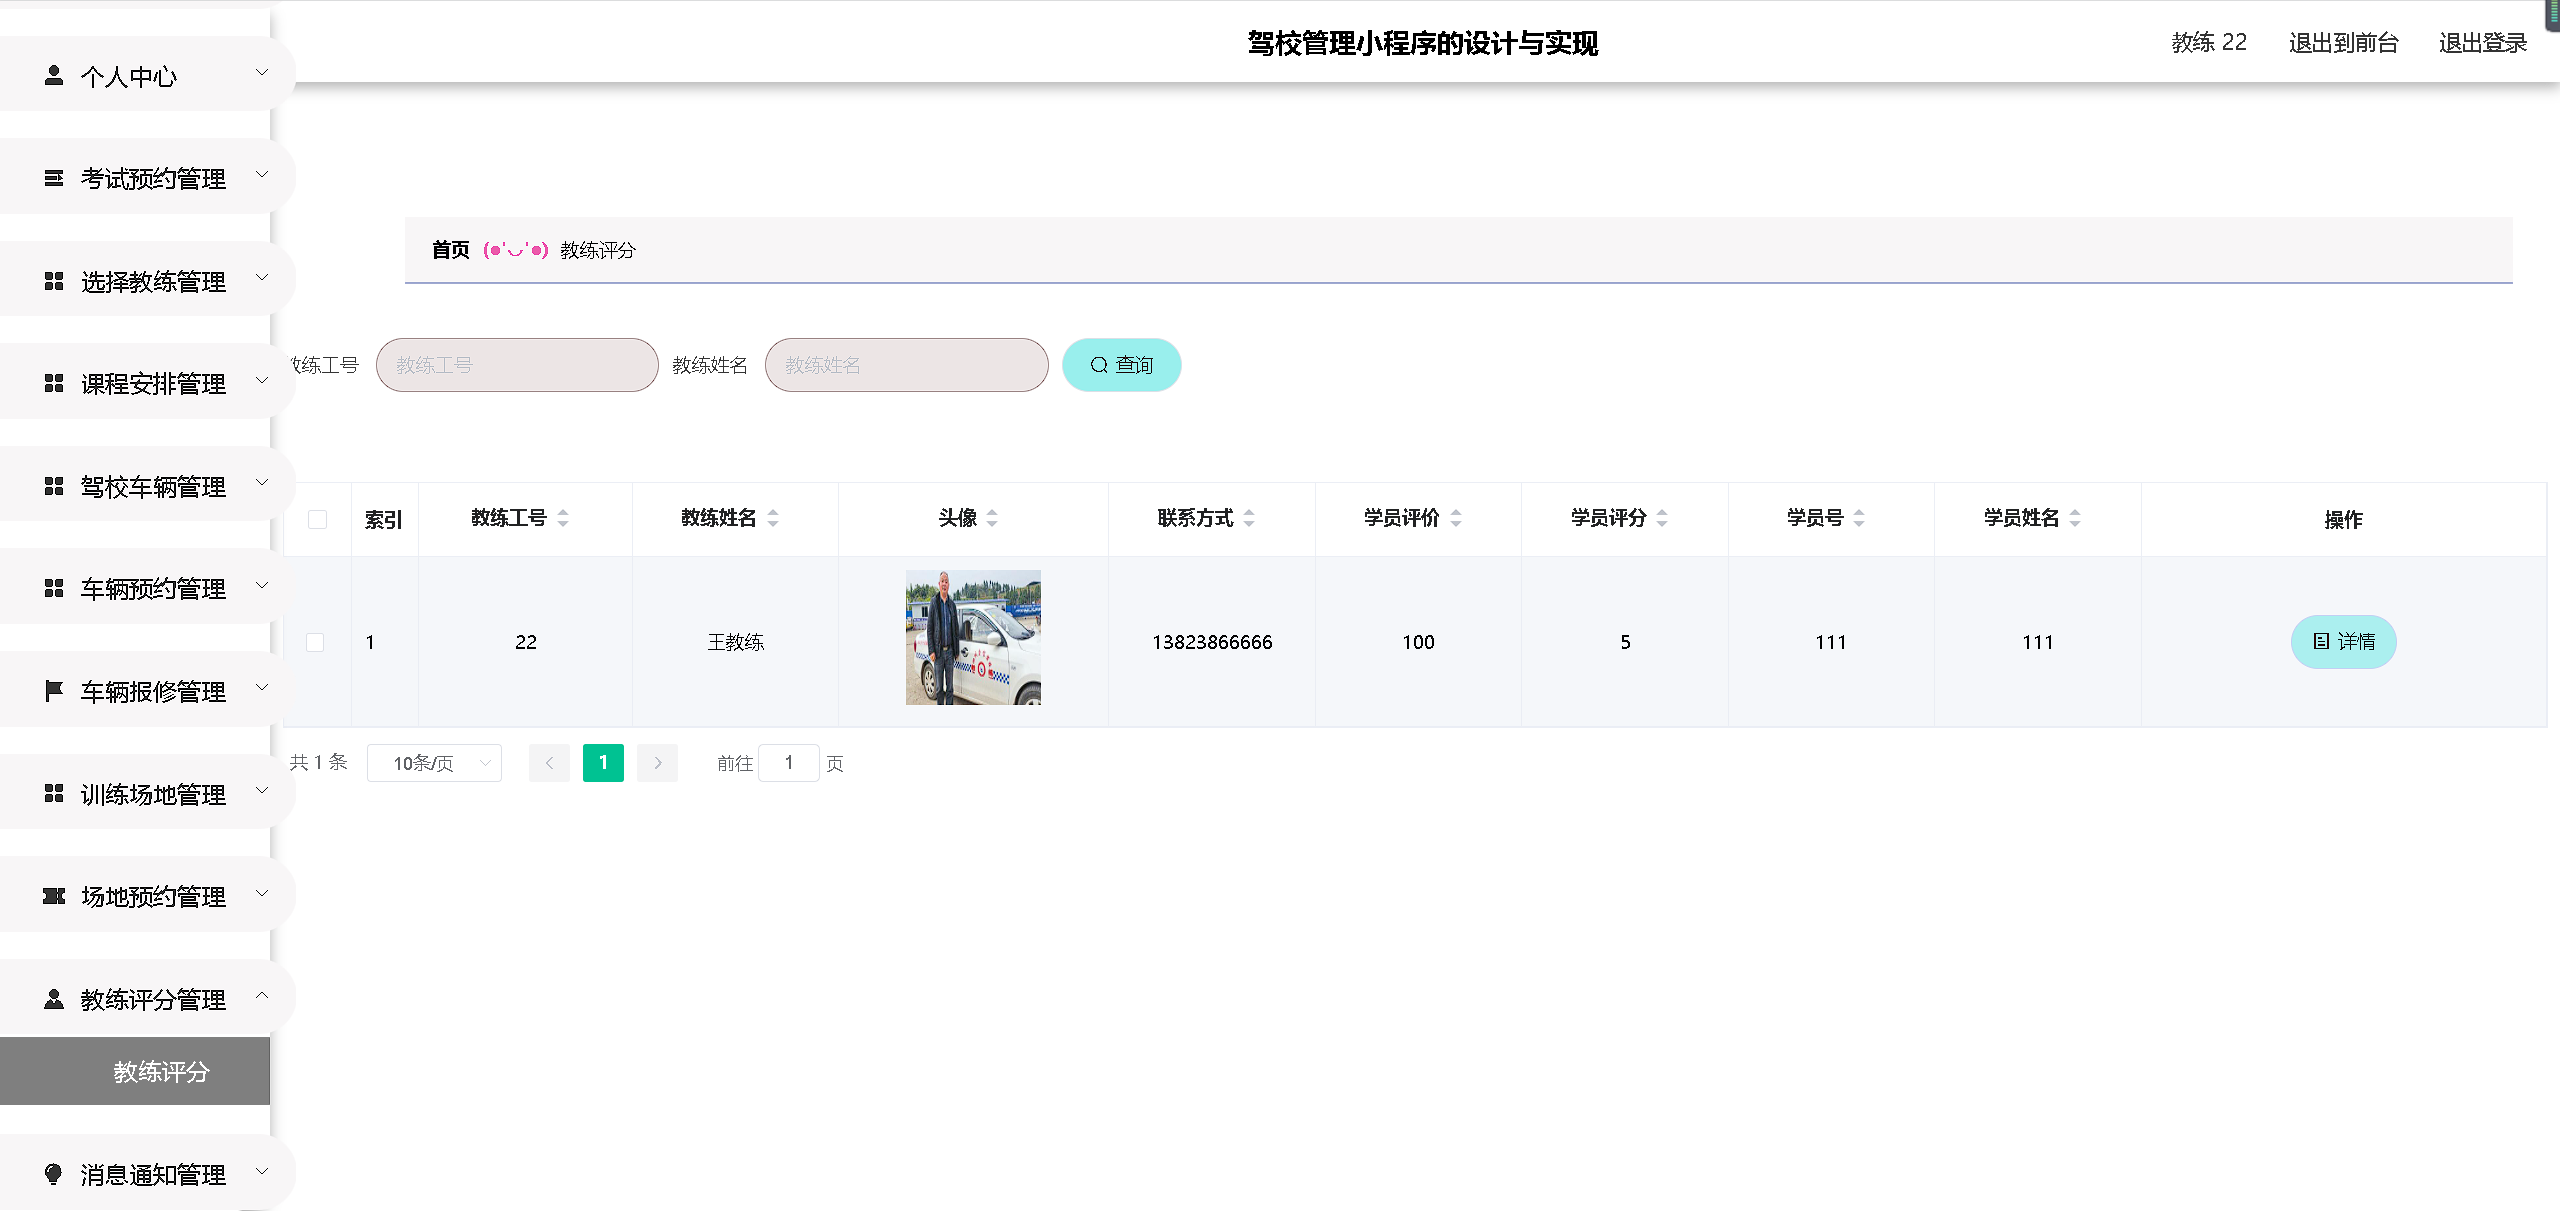Click the lightbulb icon beside 消息通知管理
The width and height of the screenshot is (2560, 1211).
pos(54,1174)
